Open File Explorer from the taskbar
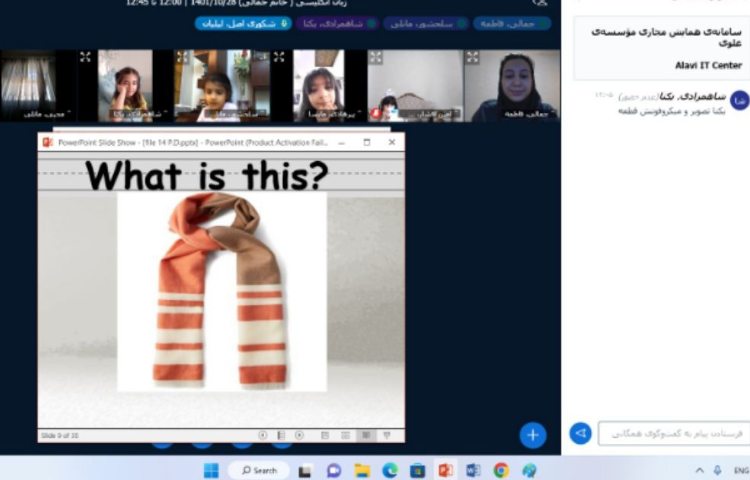This screenshot has height=480, width=750. click(x=362, y=471)
